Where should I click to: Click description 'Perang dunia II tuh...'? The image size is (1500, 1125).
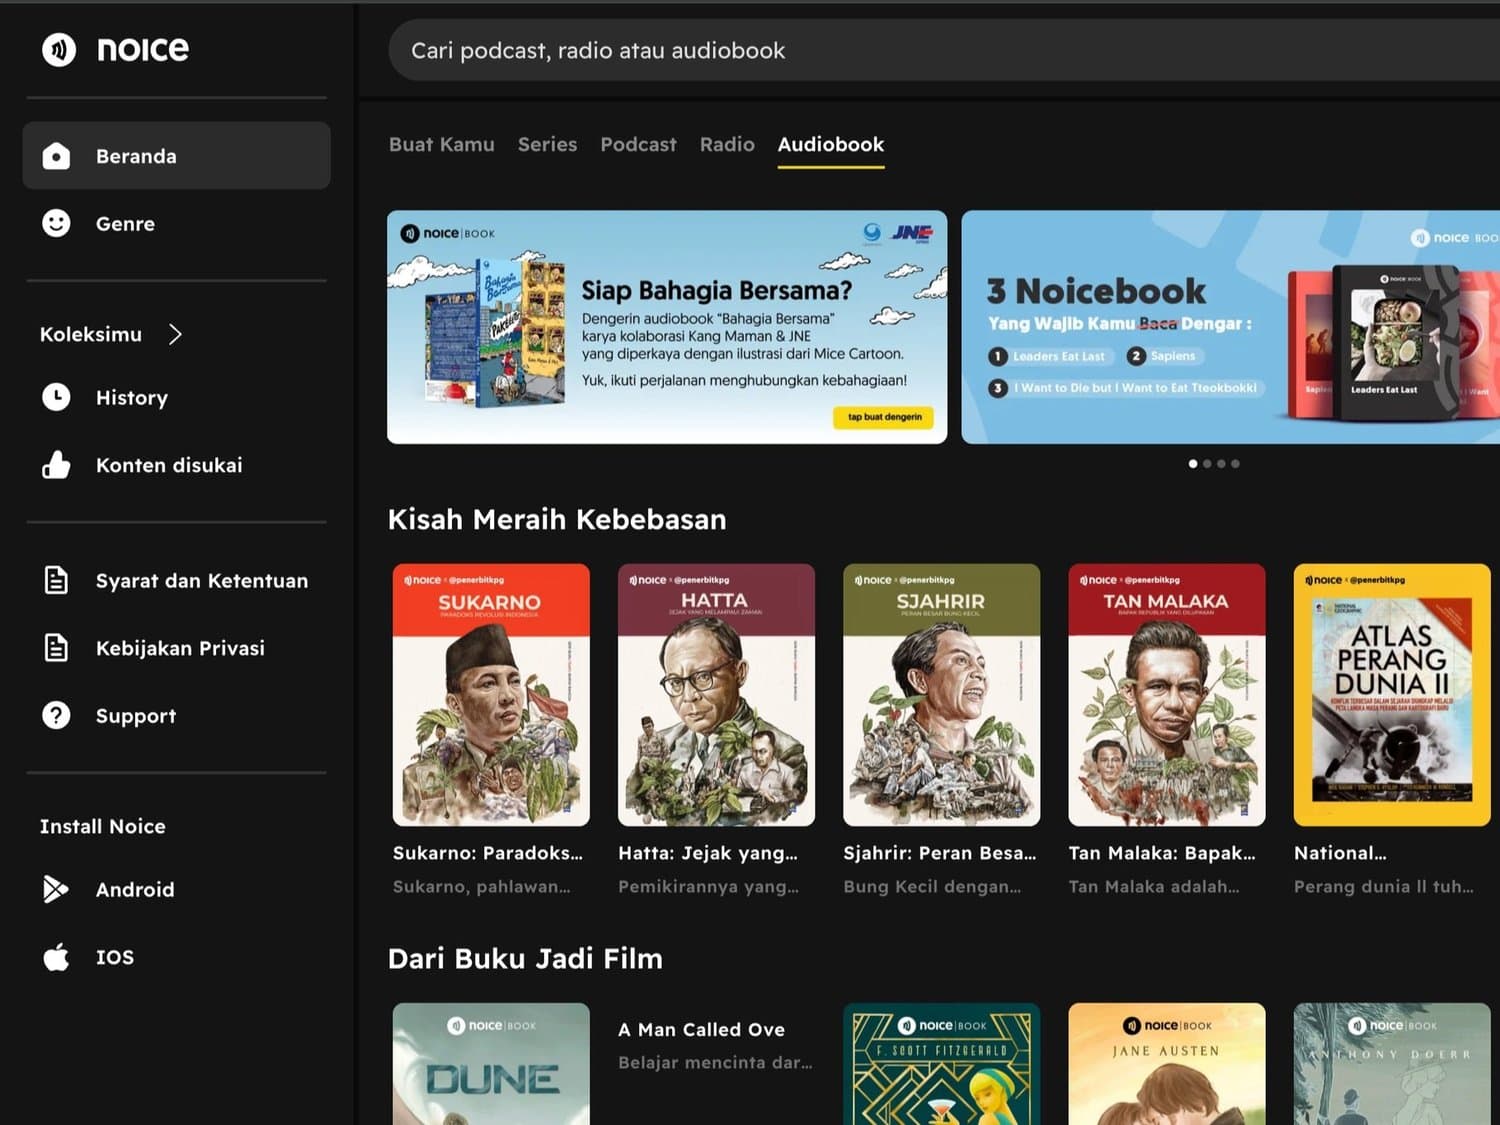coord(1384,887)
